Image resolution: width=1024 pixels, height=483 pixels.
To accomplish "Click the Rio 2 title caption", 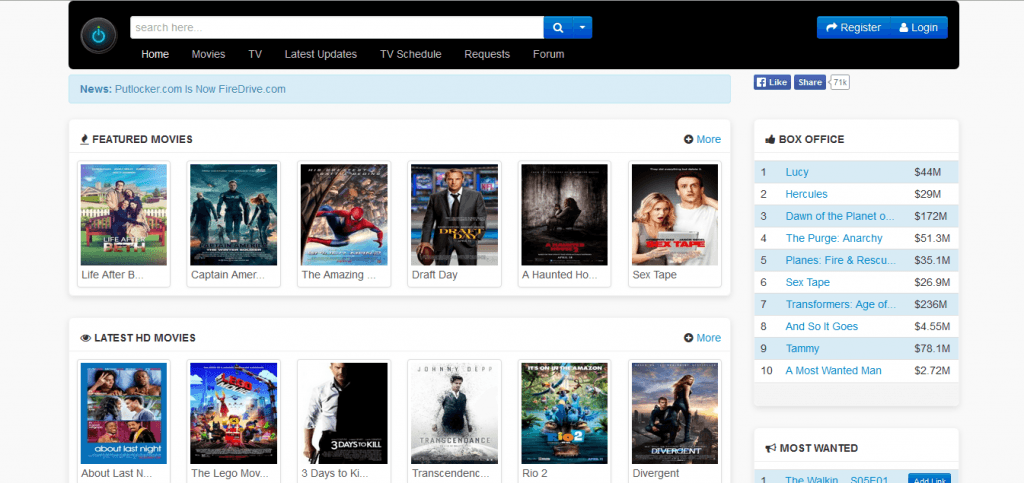I will pyautogui.click(x=536, y=473).
